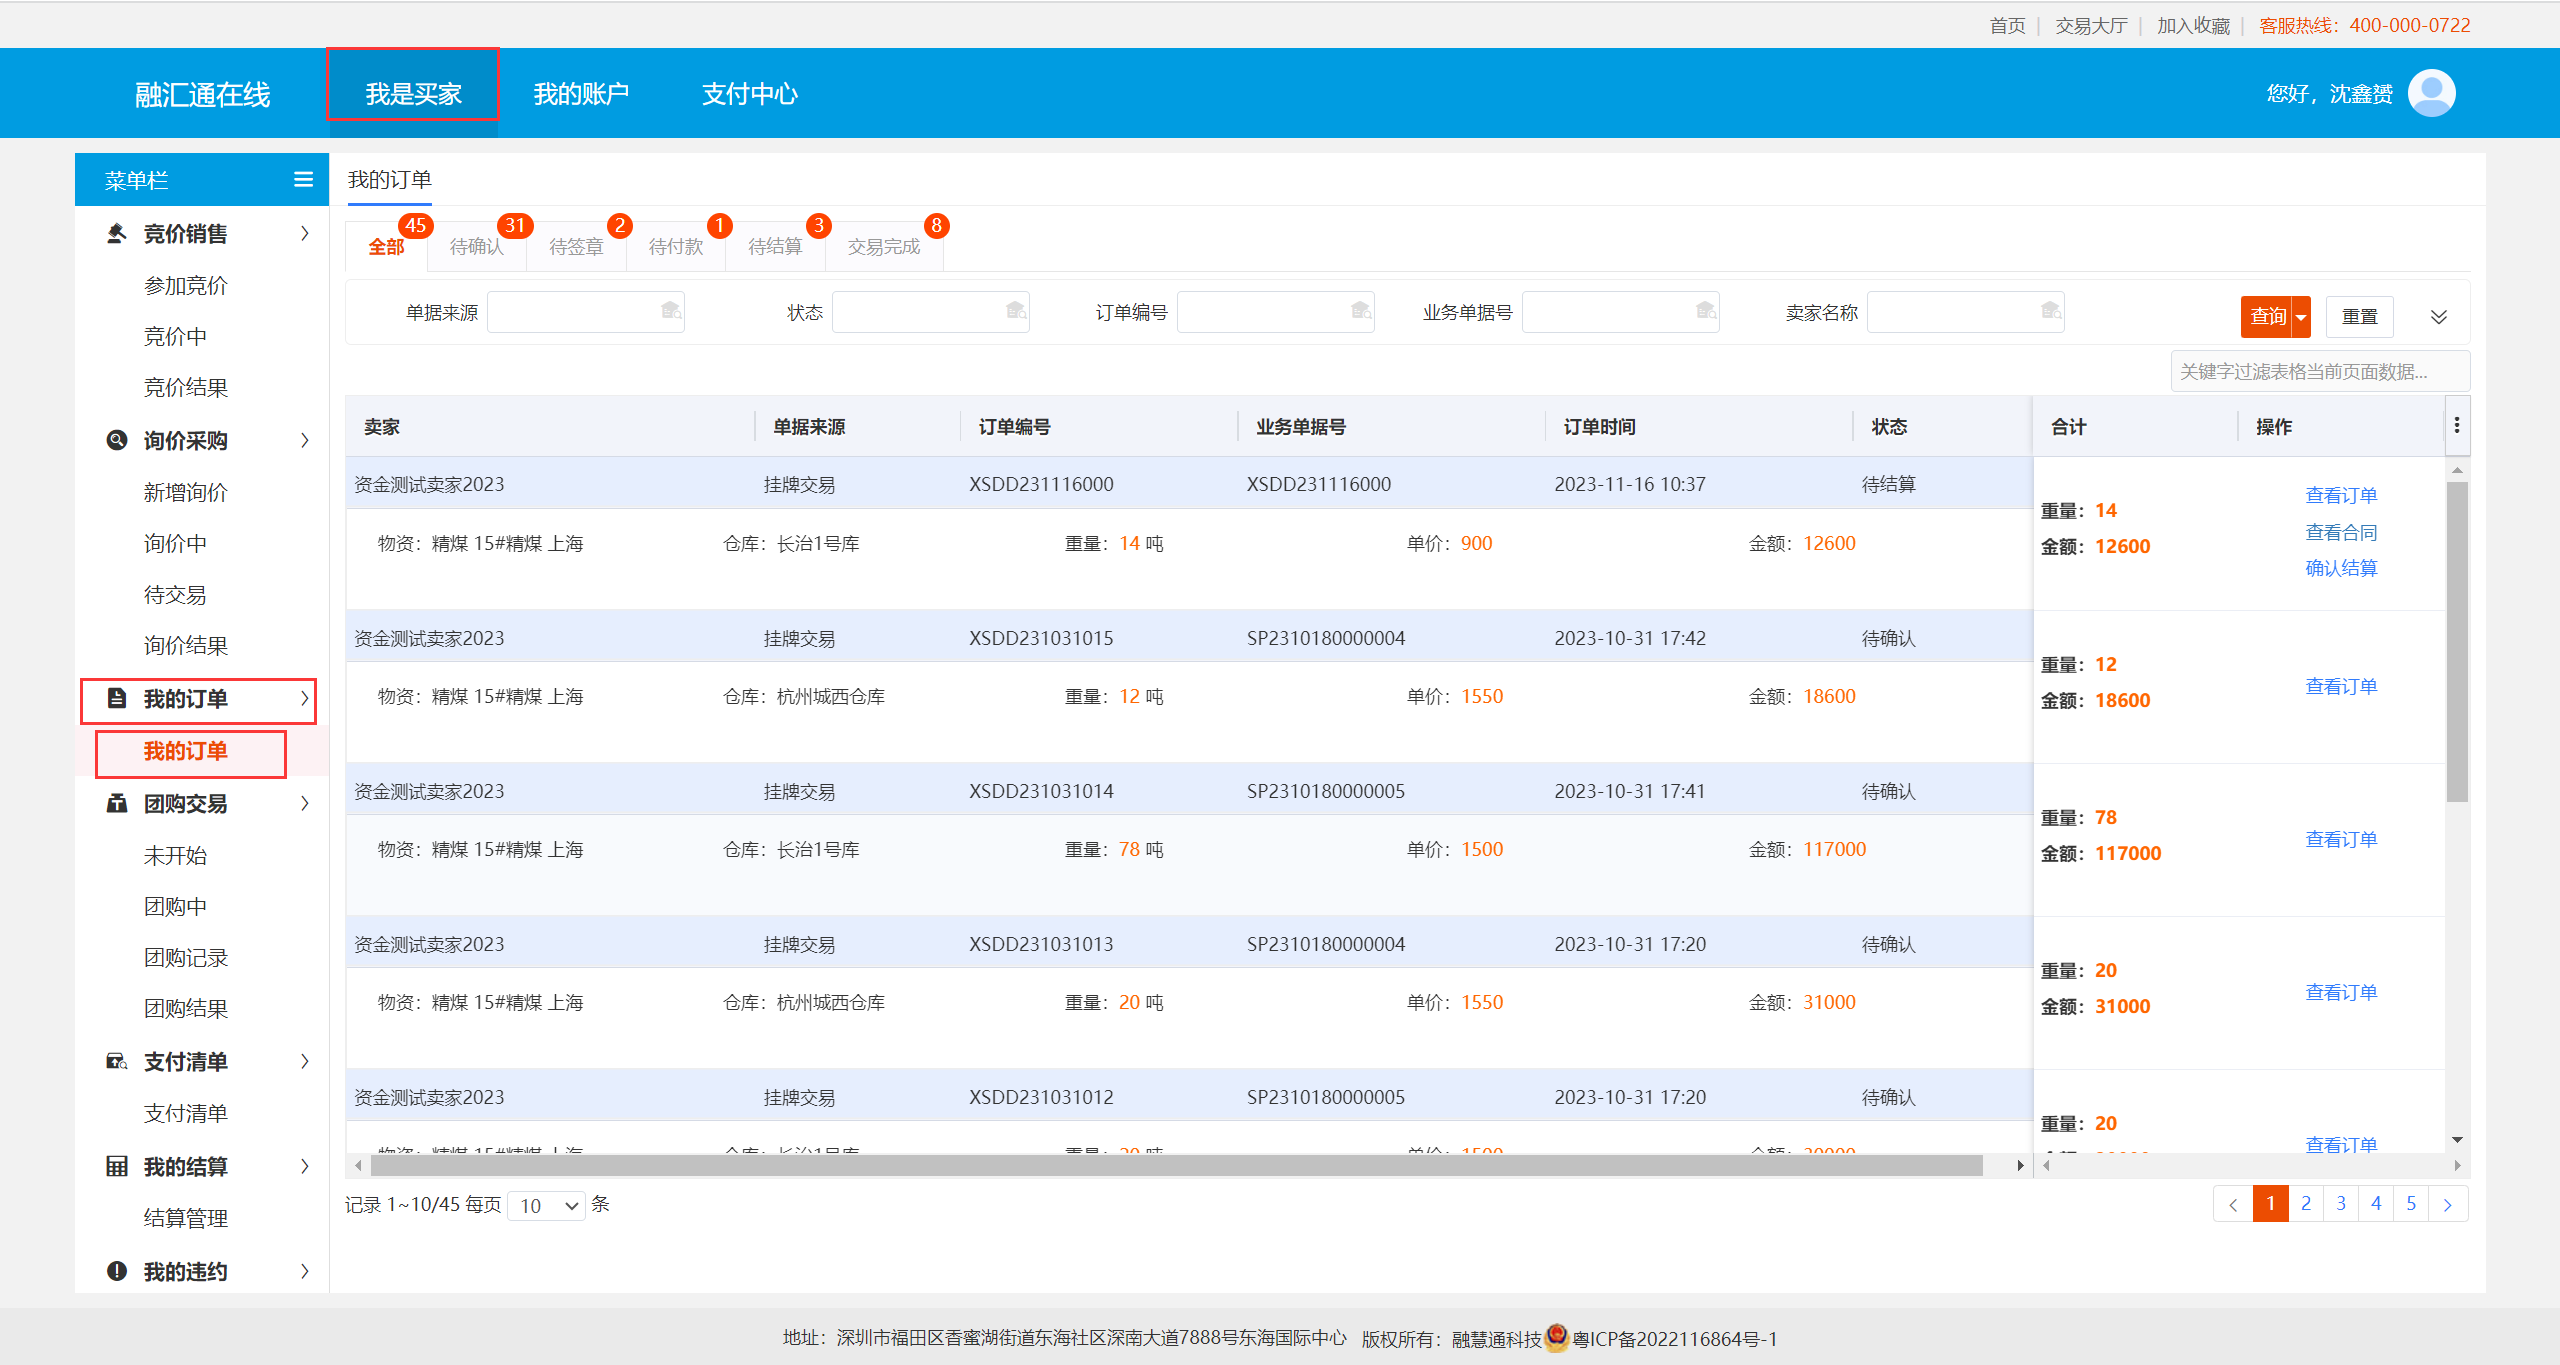This screenshot has height=1365, width=2560.
Task: Open lookup icon in 状态 field
Action: 1016,311
